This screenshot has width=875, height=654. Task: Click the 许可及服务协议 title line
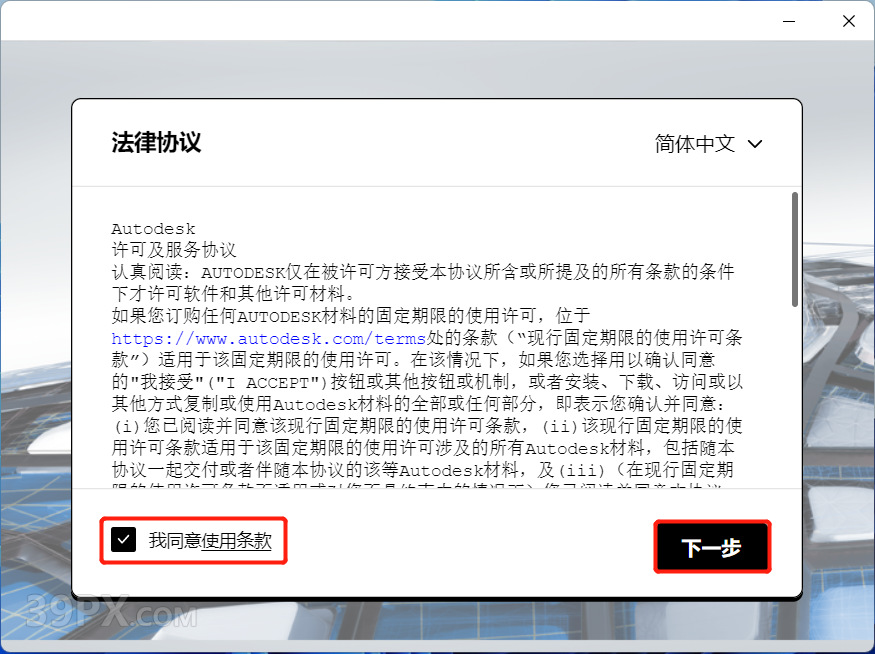pyautogui.click(x=174, y=250)
